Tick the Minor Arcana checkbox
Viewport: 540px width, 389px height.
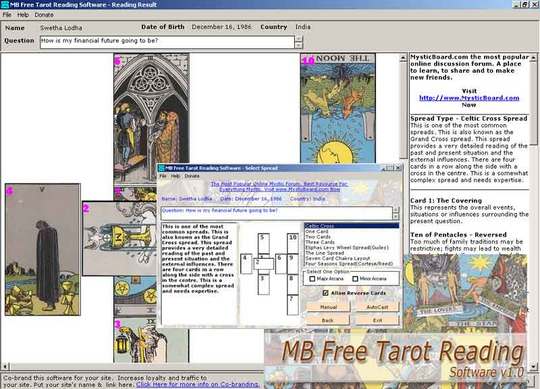[x=355, y=279]
